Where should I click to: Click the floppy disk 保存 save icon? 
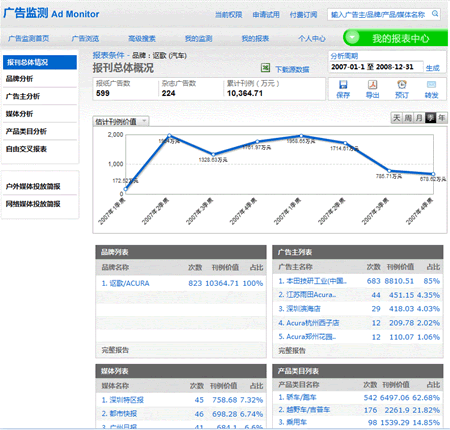point(343,85)
